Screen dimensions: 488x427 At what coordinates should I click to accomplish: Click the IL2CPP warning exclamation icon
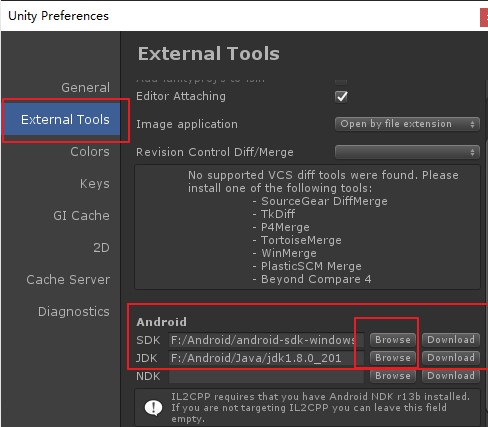click(x=153, y=407)
